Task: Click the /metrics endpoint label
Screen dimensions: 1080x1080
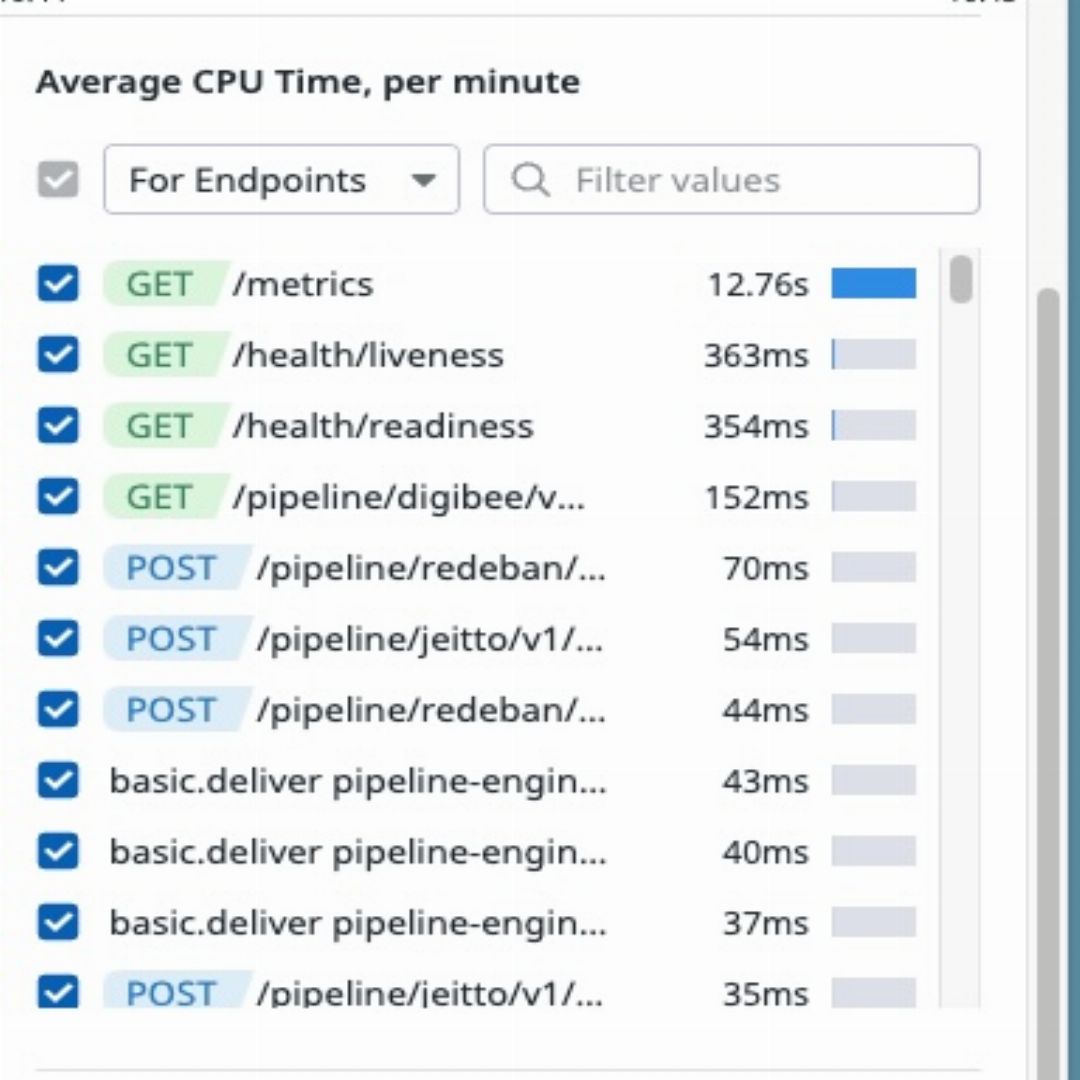Action: 304,284
